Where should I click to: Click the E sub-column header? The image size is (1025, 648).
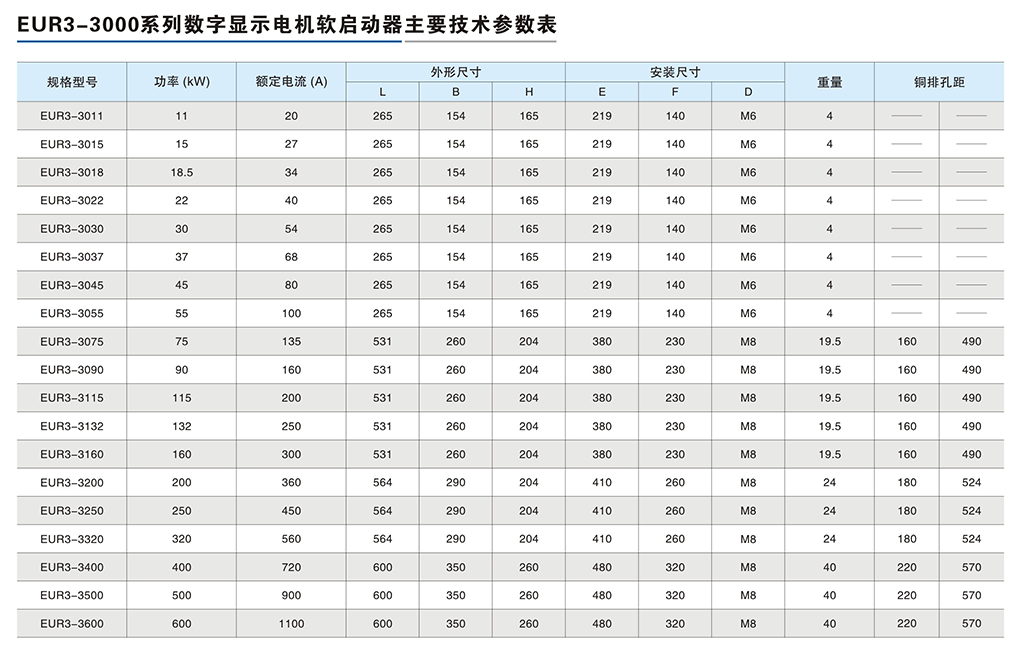pyautogui.click(x=601, y=91)
